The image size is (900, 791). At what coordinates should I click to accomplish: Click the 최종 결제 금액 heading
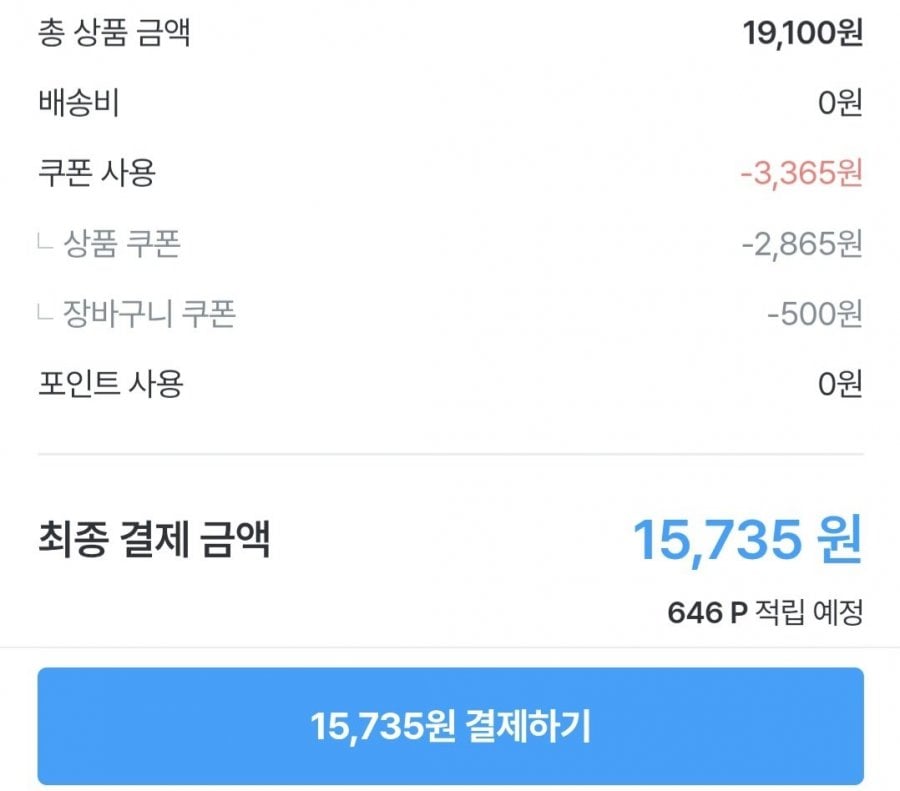[x=154, y=541]
